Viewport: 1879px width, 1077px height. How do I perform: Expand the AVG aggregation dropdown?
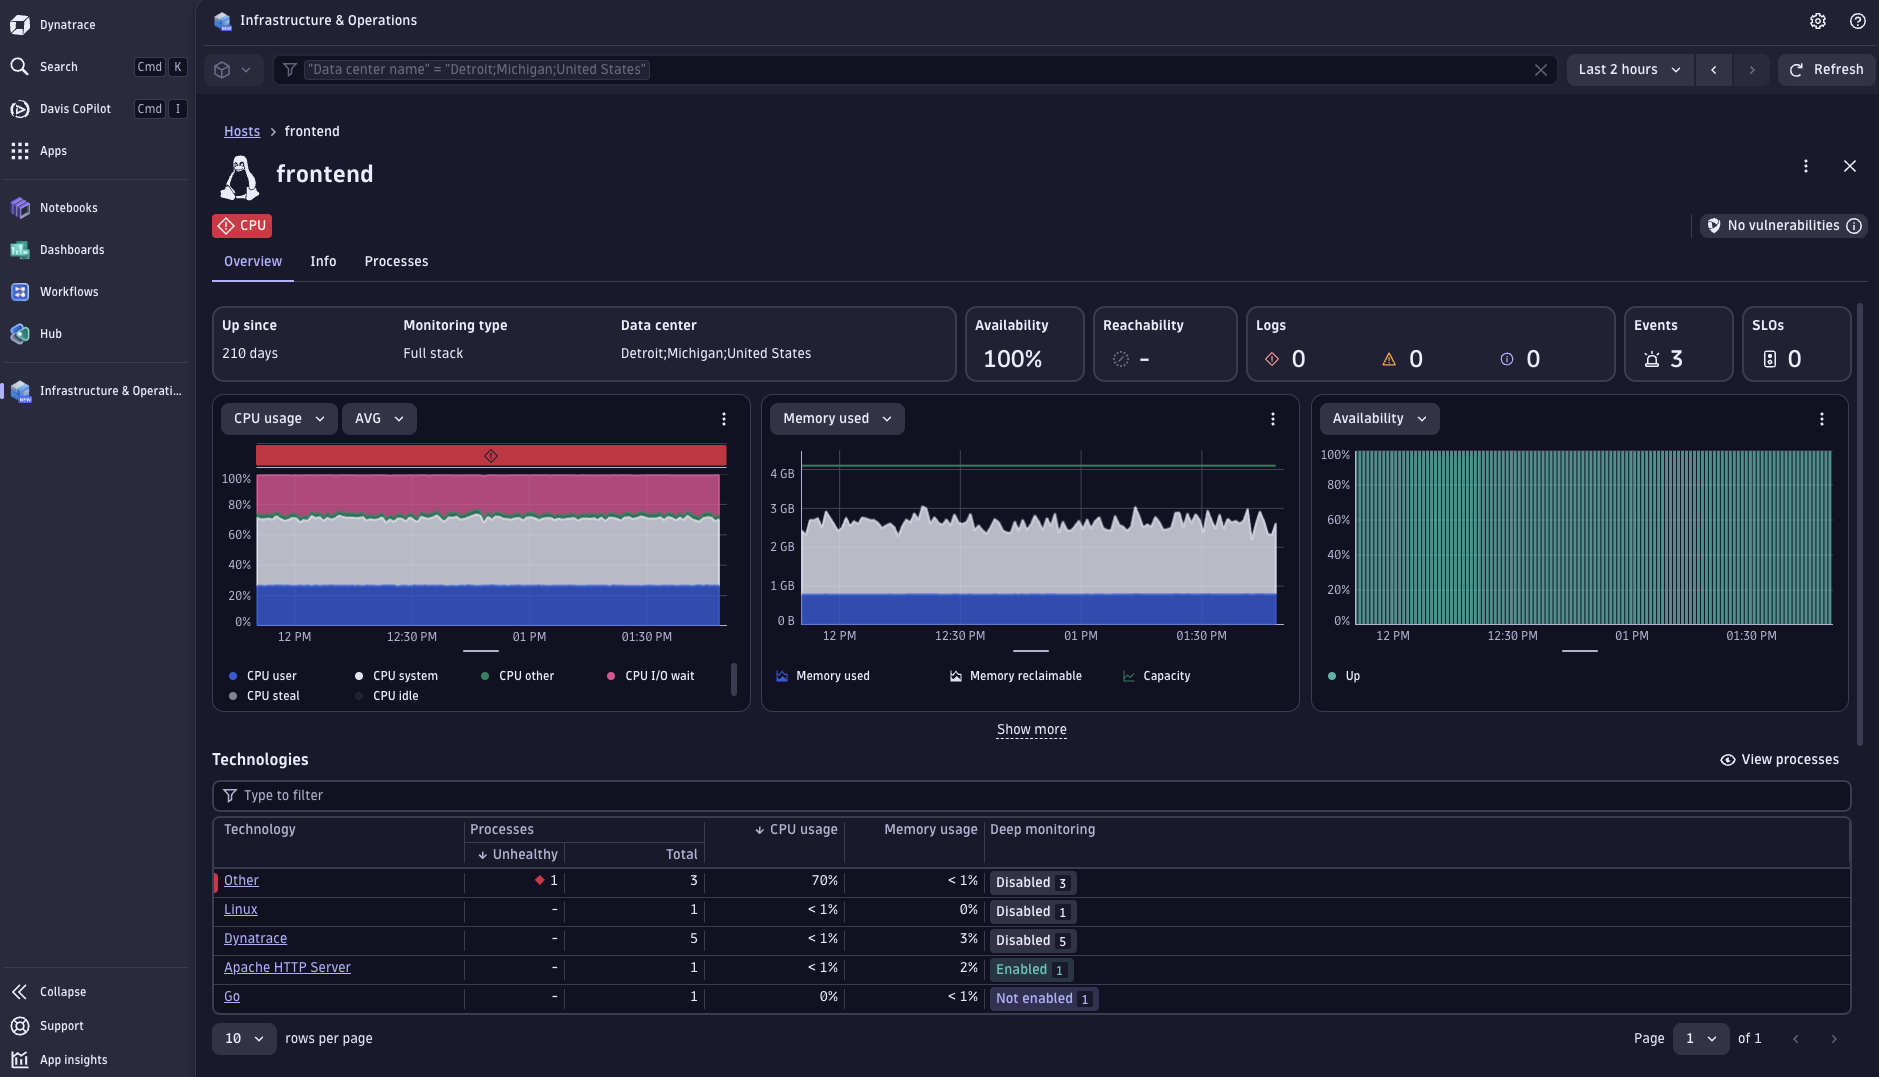(379, 419)
